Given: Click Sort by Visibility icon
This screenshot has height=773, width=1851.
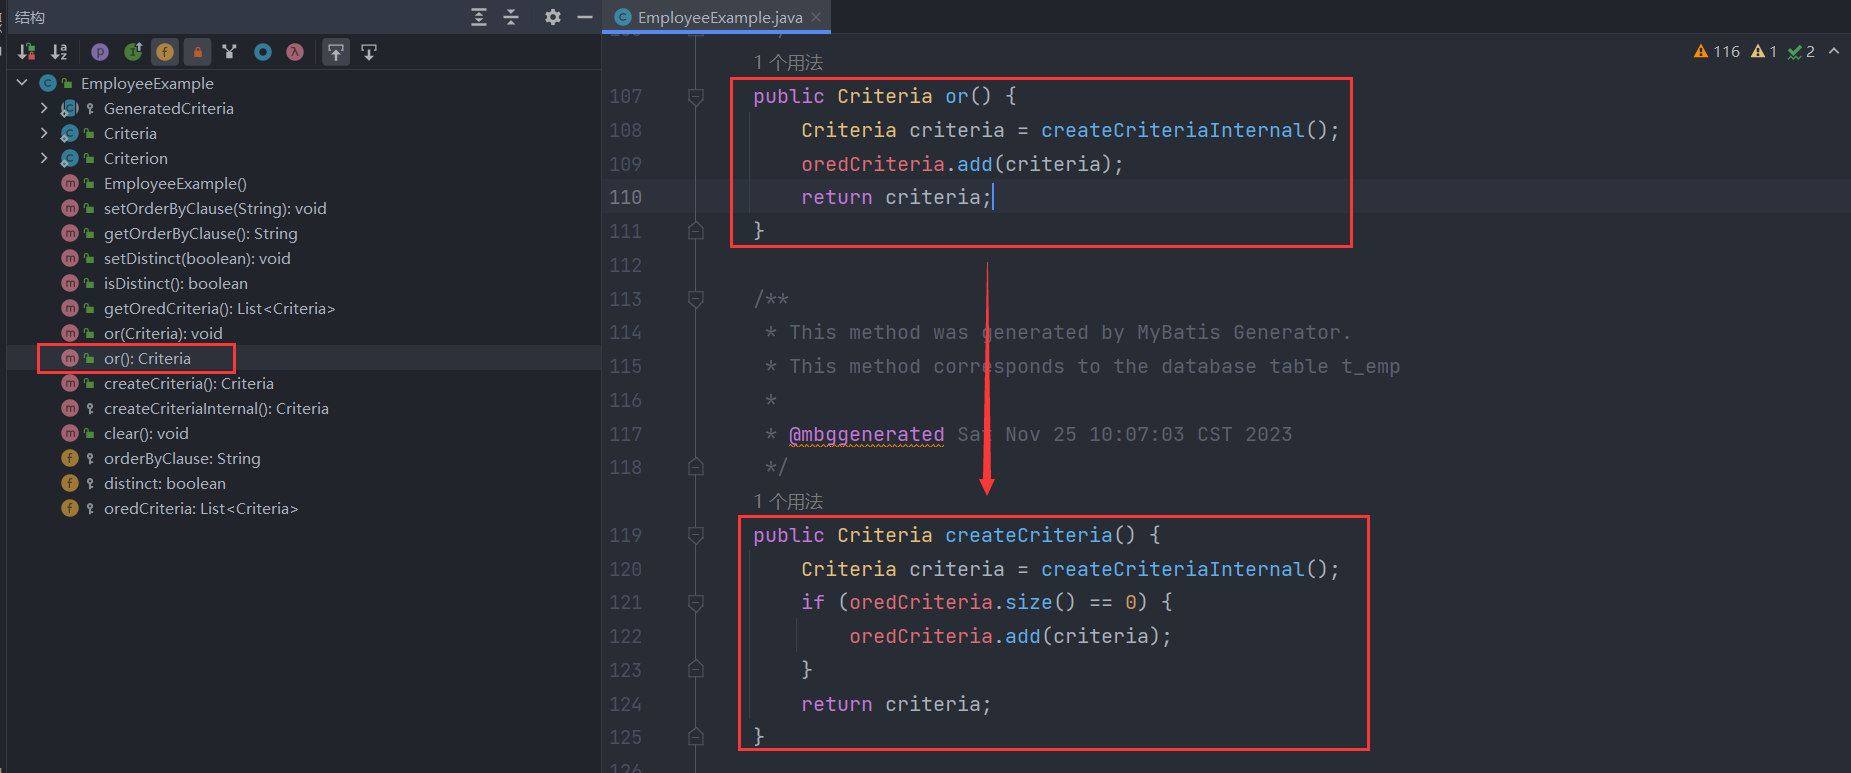Looking at the screenshot, I should 27,52.
